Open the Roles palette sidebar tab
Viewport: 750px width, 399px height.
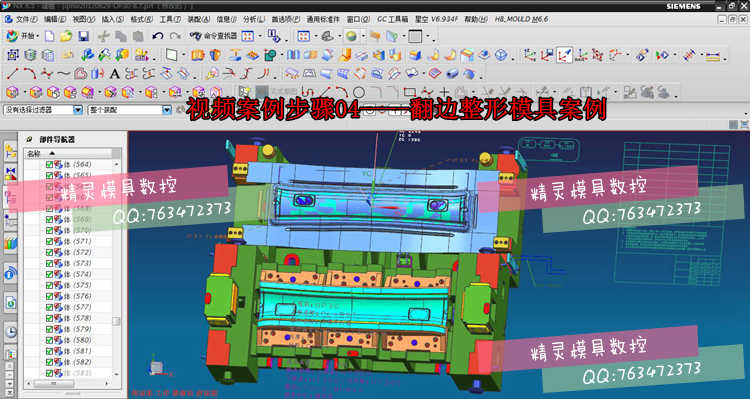point(10,354)
